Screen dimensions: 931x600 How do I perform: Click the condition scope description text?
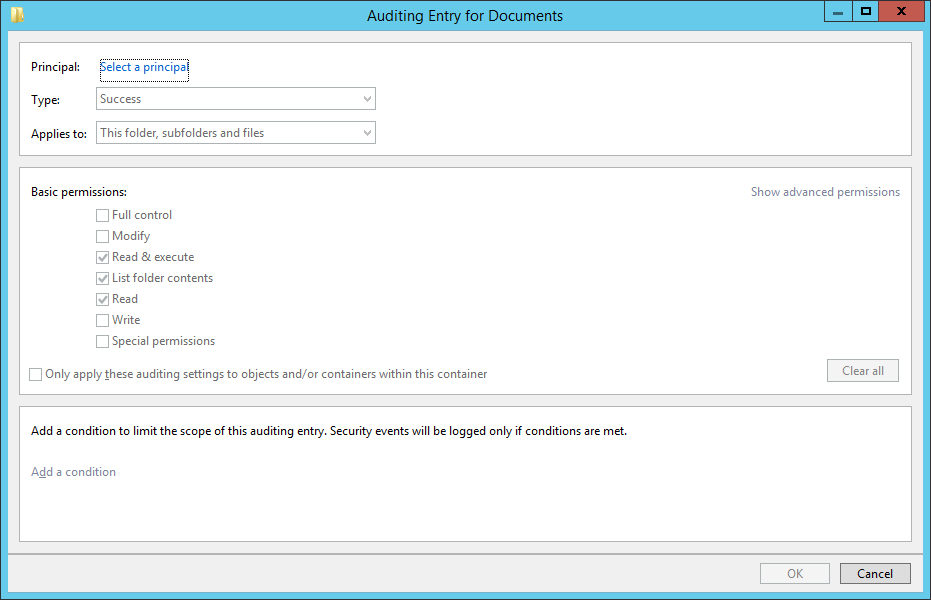[329, 431]
